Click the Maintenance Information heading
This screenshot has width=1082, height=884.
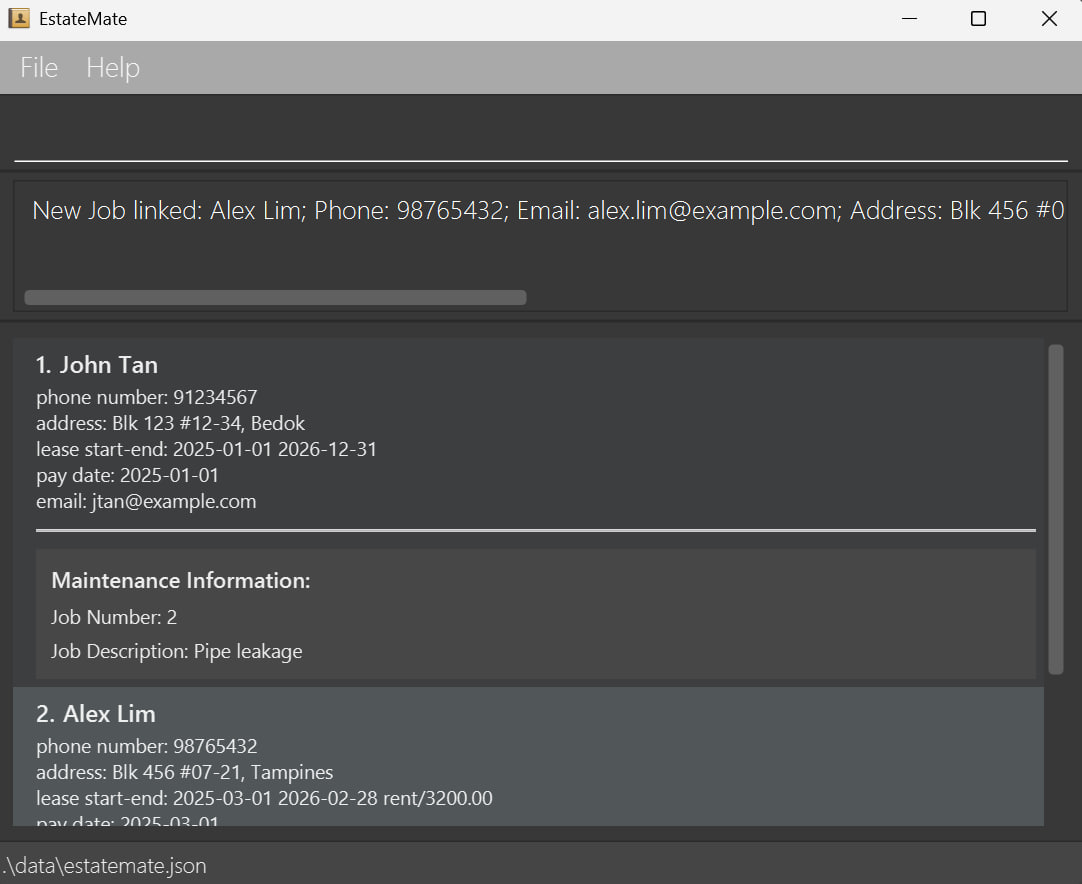(181, 581)
